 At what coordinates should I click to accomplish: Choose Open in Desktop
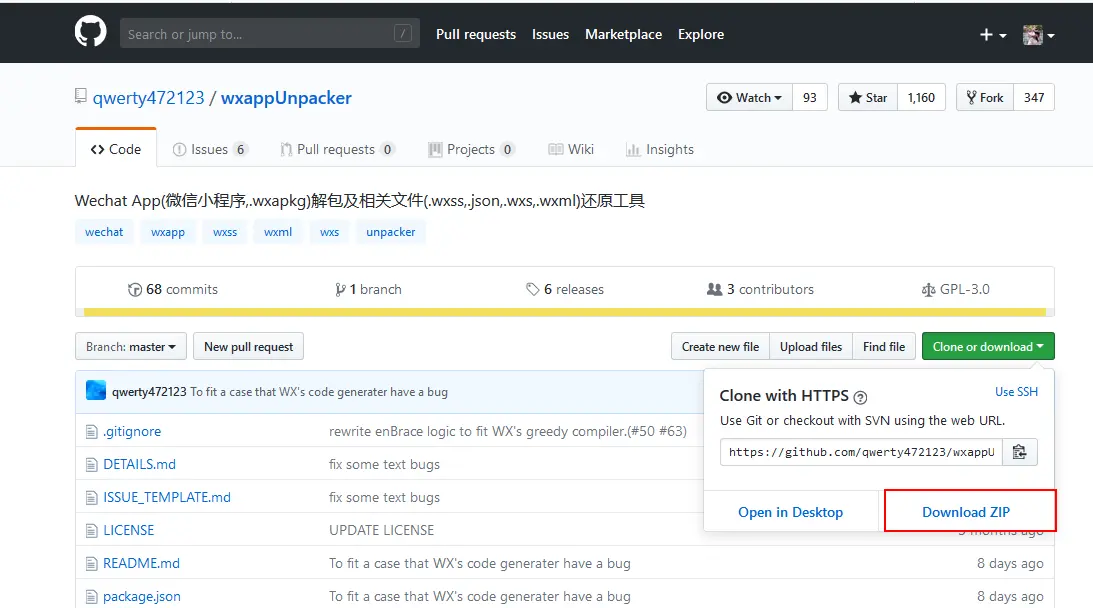click(x=790, y=512)
